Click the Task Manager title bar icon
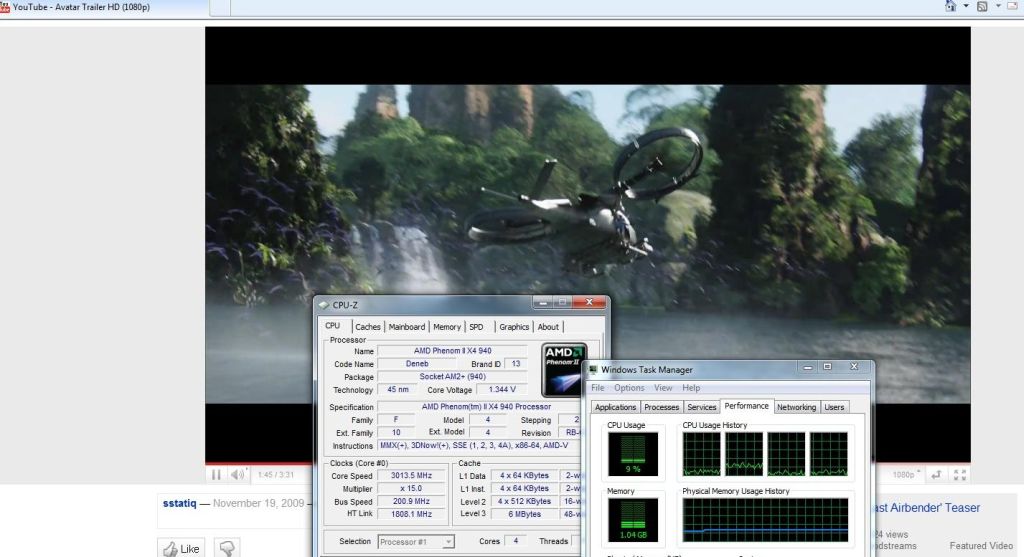 (593, 370)
